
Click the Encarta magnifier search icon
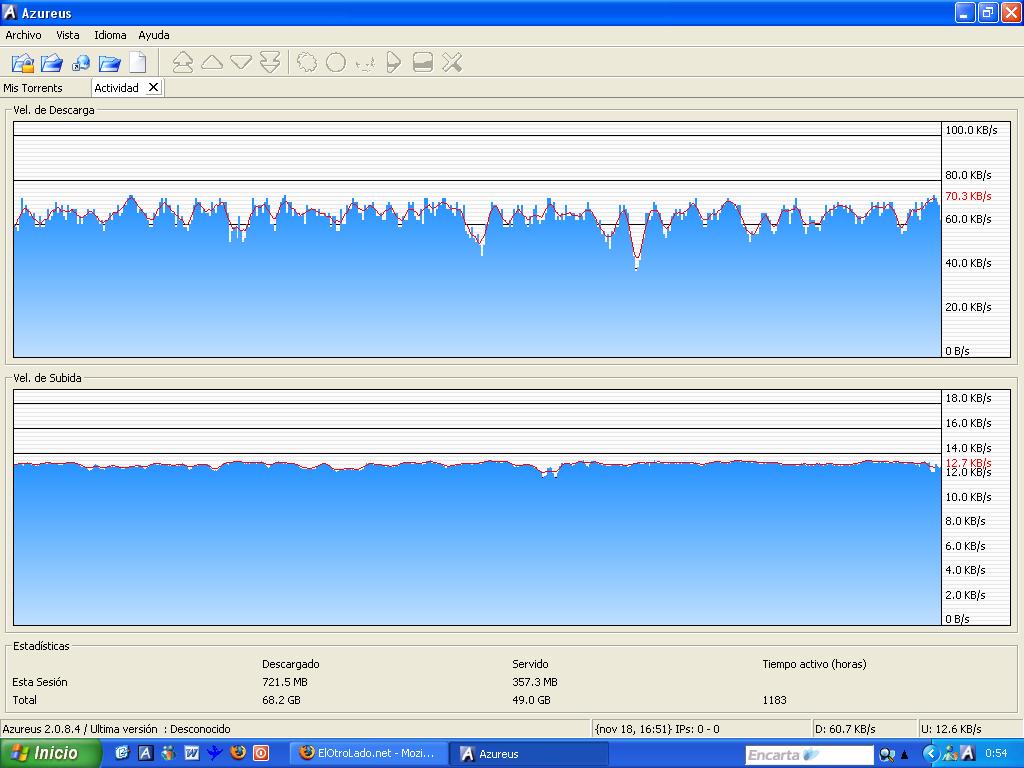click(x=887, y=755)
